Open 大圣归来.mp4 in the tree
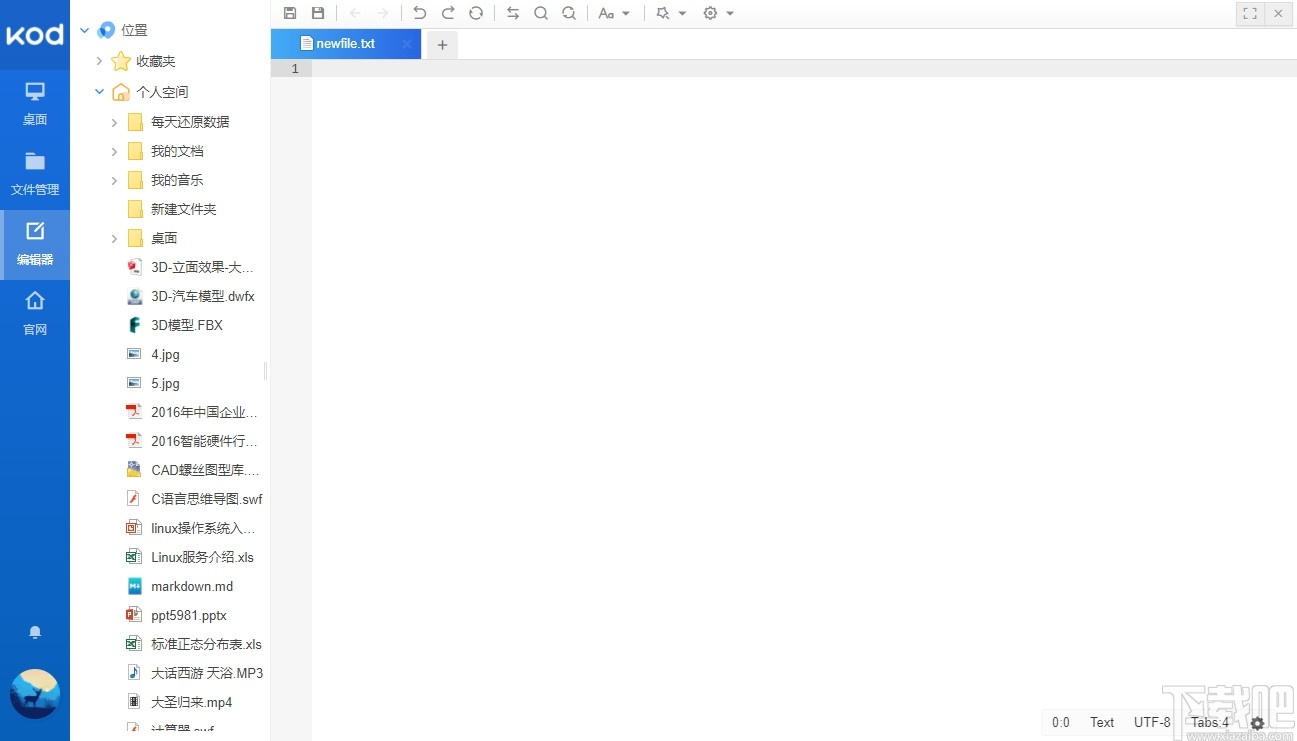This screenshot has width=1297, height=741. [x=192, y=702]
